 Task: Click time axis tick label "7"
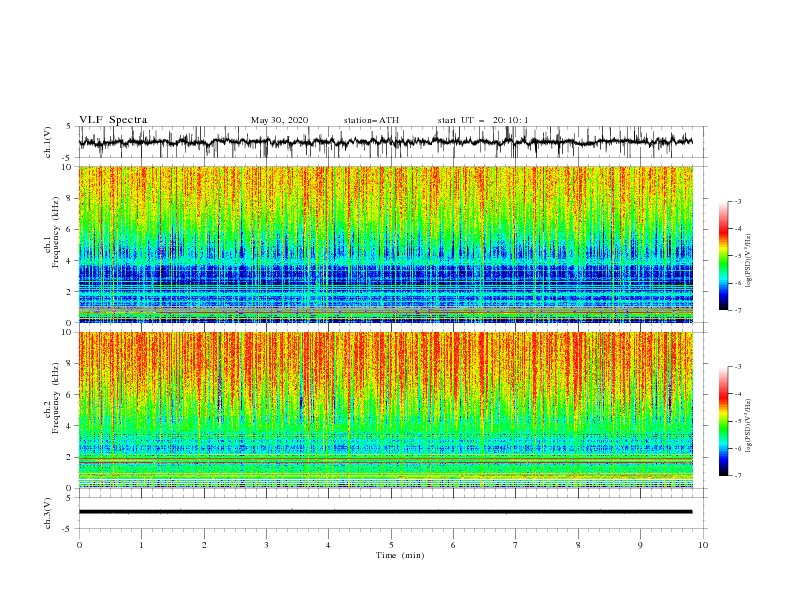[516, 545]
